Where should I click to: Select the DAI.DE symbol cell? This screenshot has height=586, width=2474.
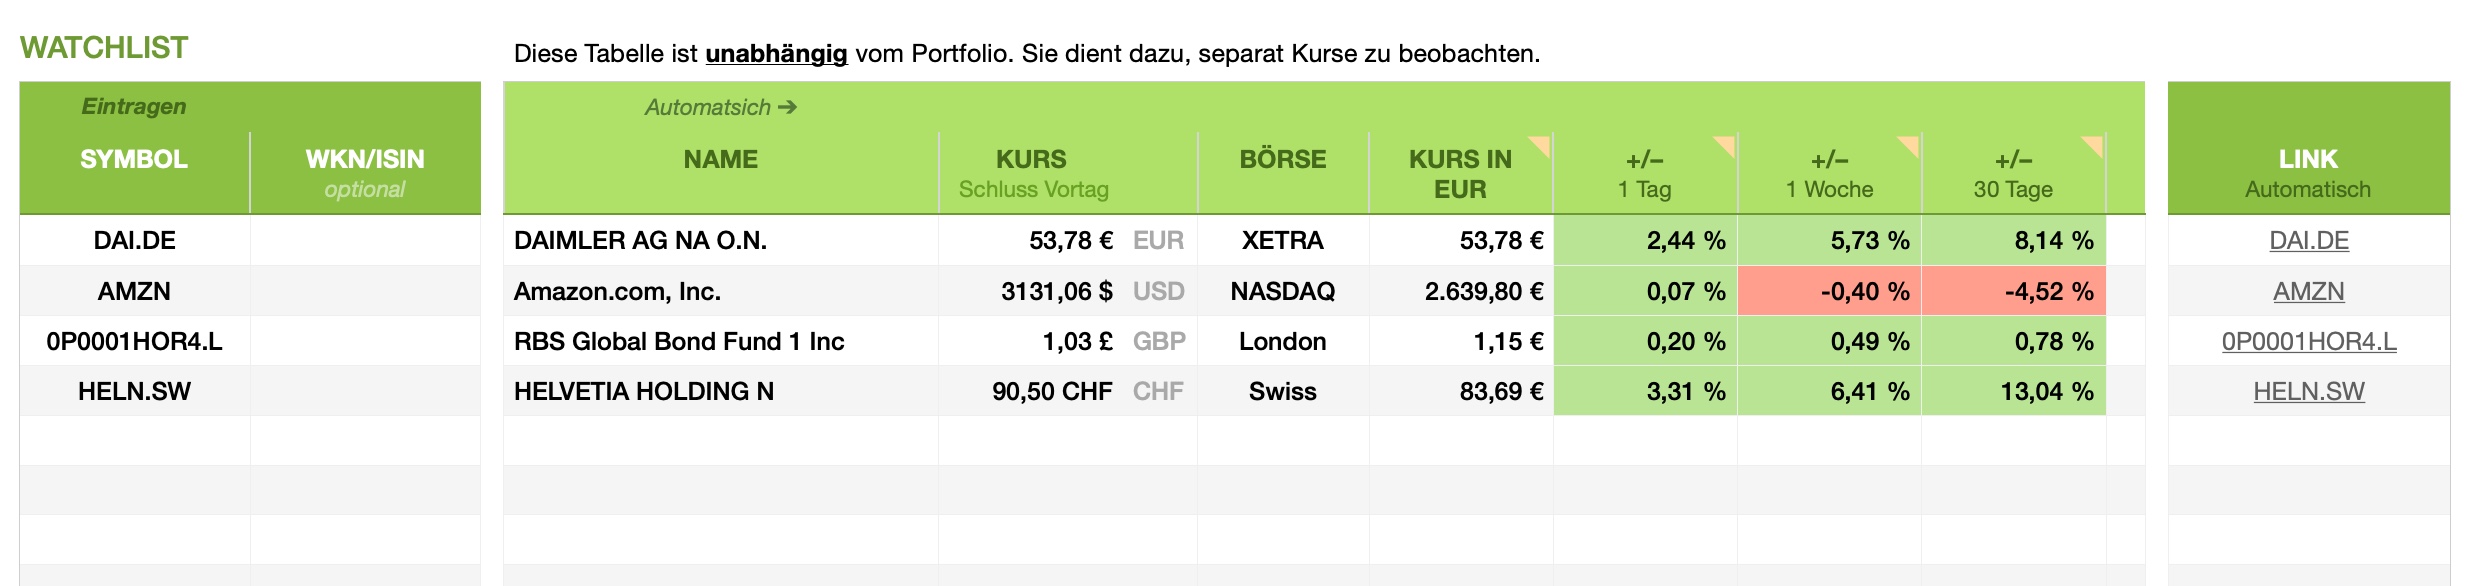(135, 241)
